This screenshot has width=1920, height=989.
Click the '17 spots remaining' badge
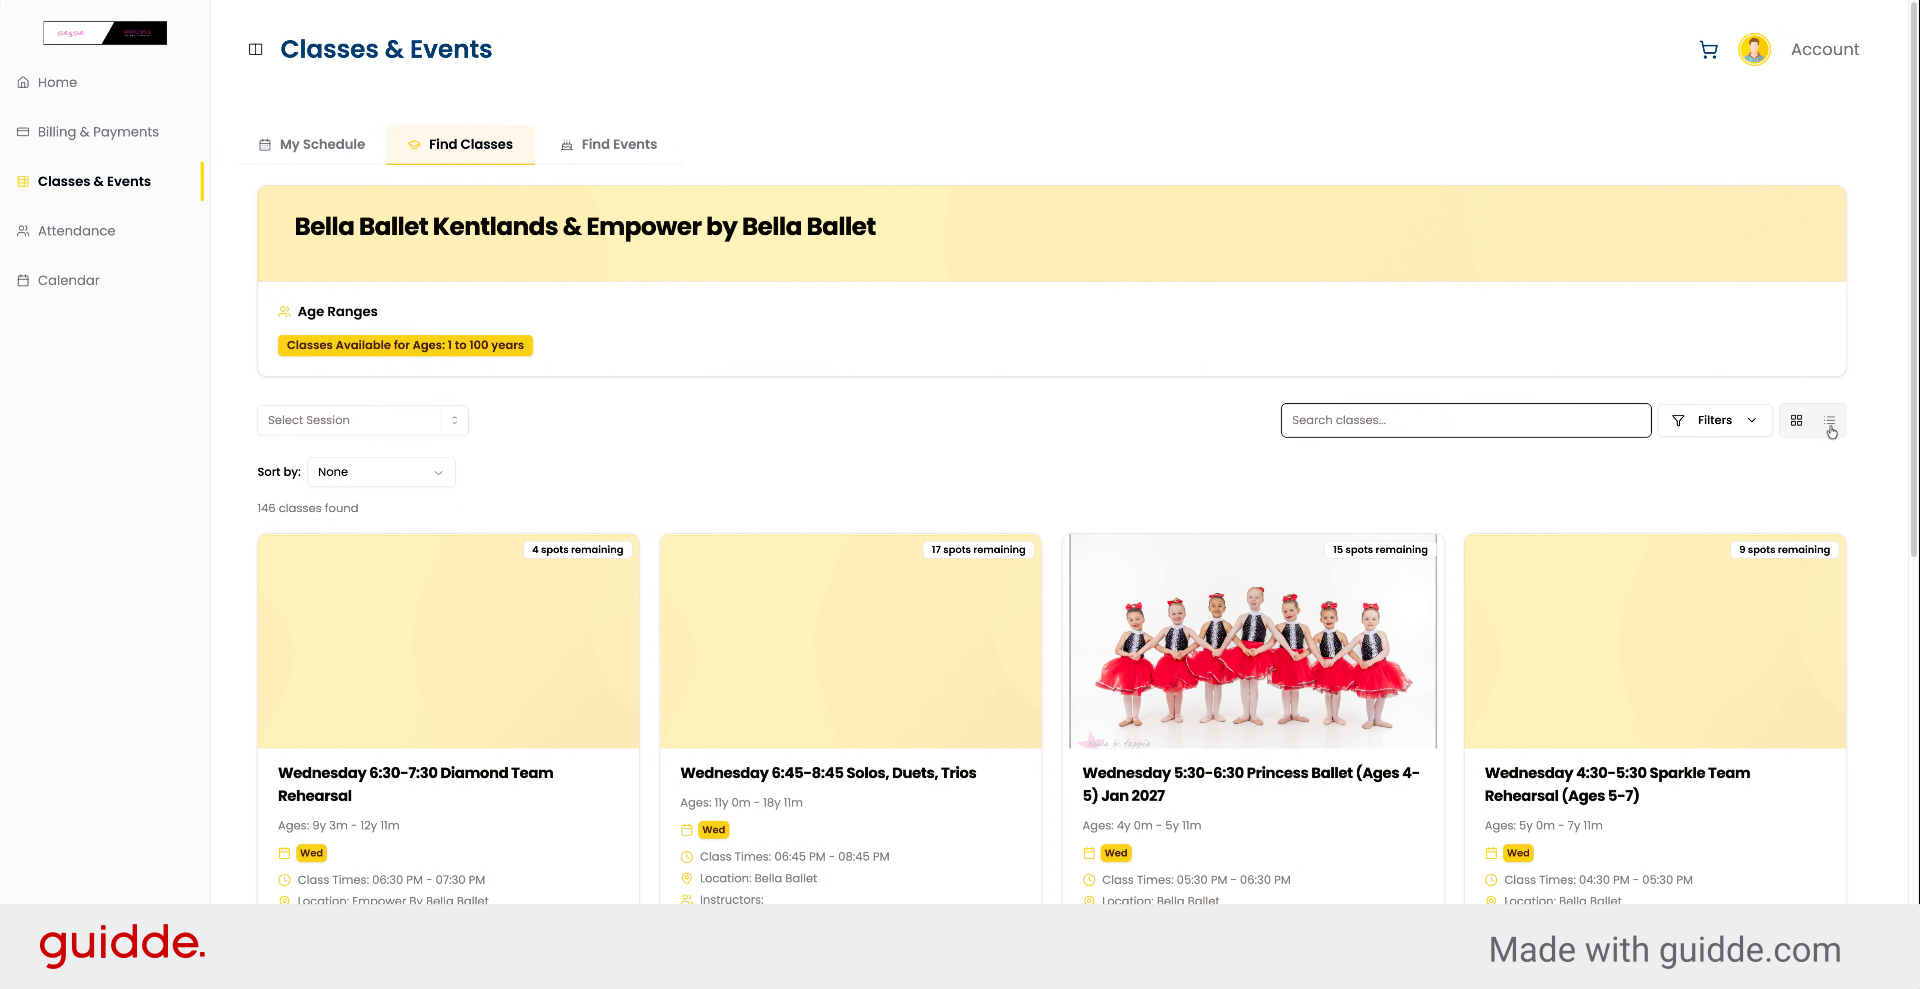tap(978, 550)
